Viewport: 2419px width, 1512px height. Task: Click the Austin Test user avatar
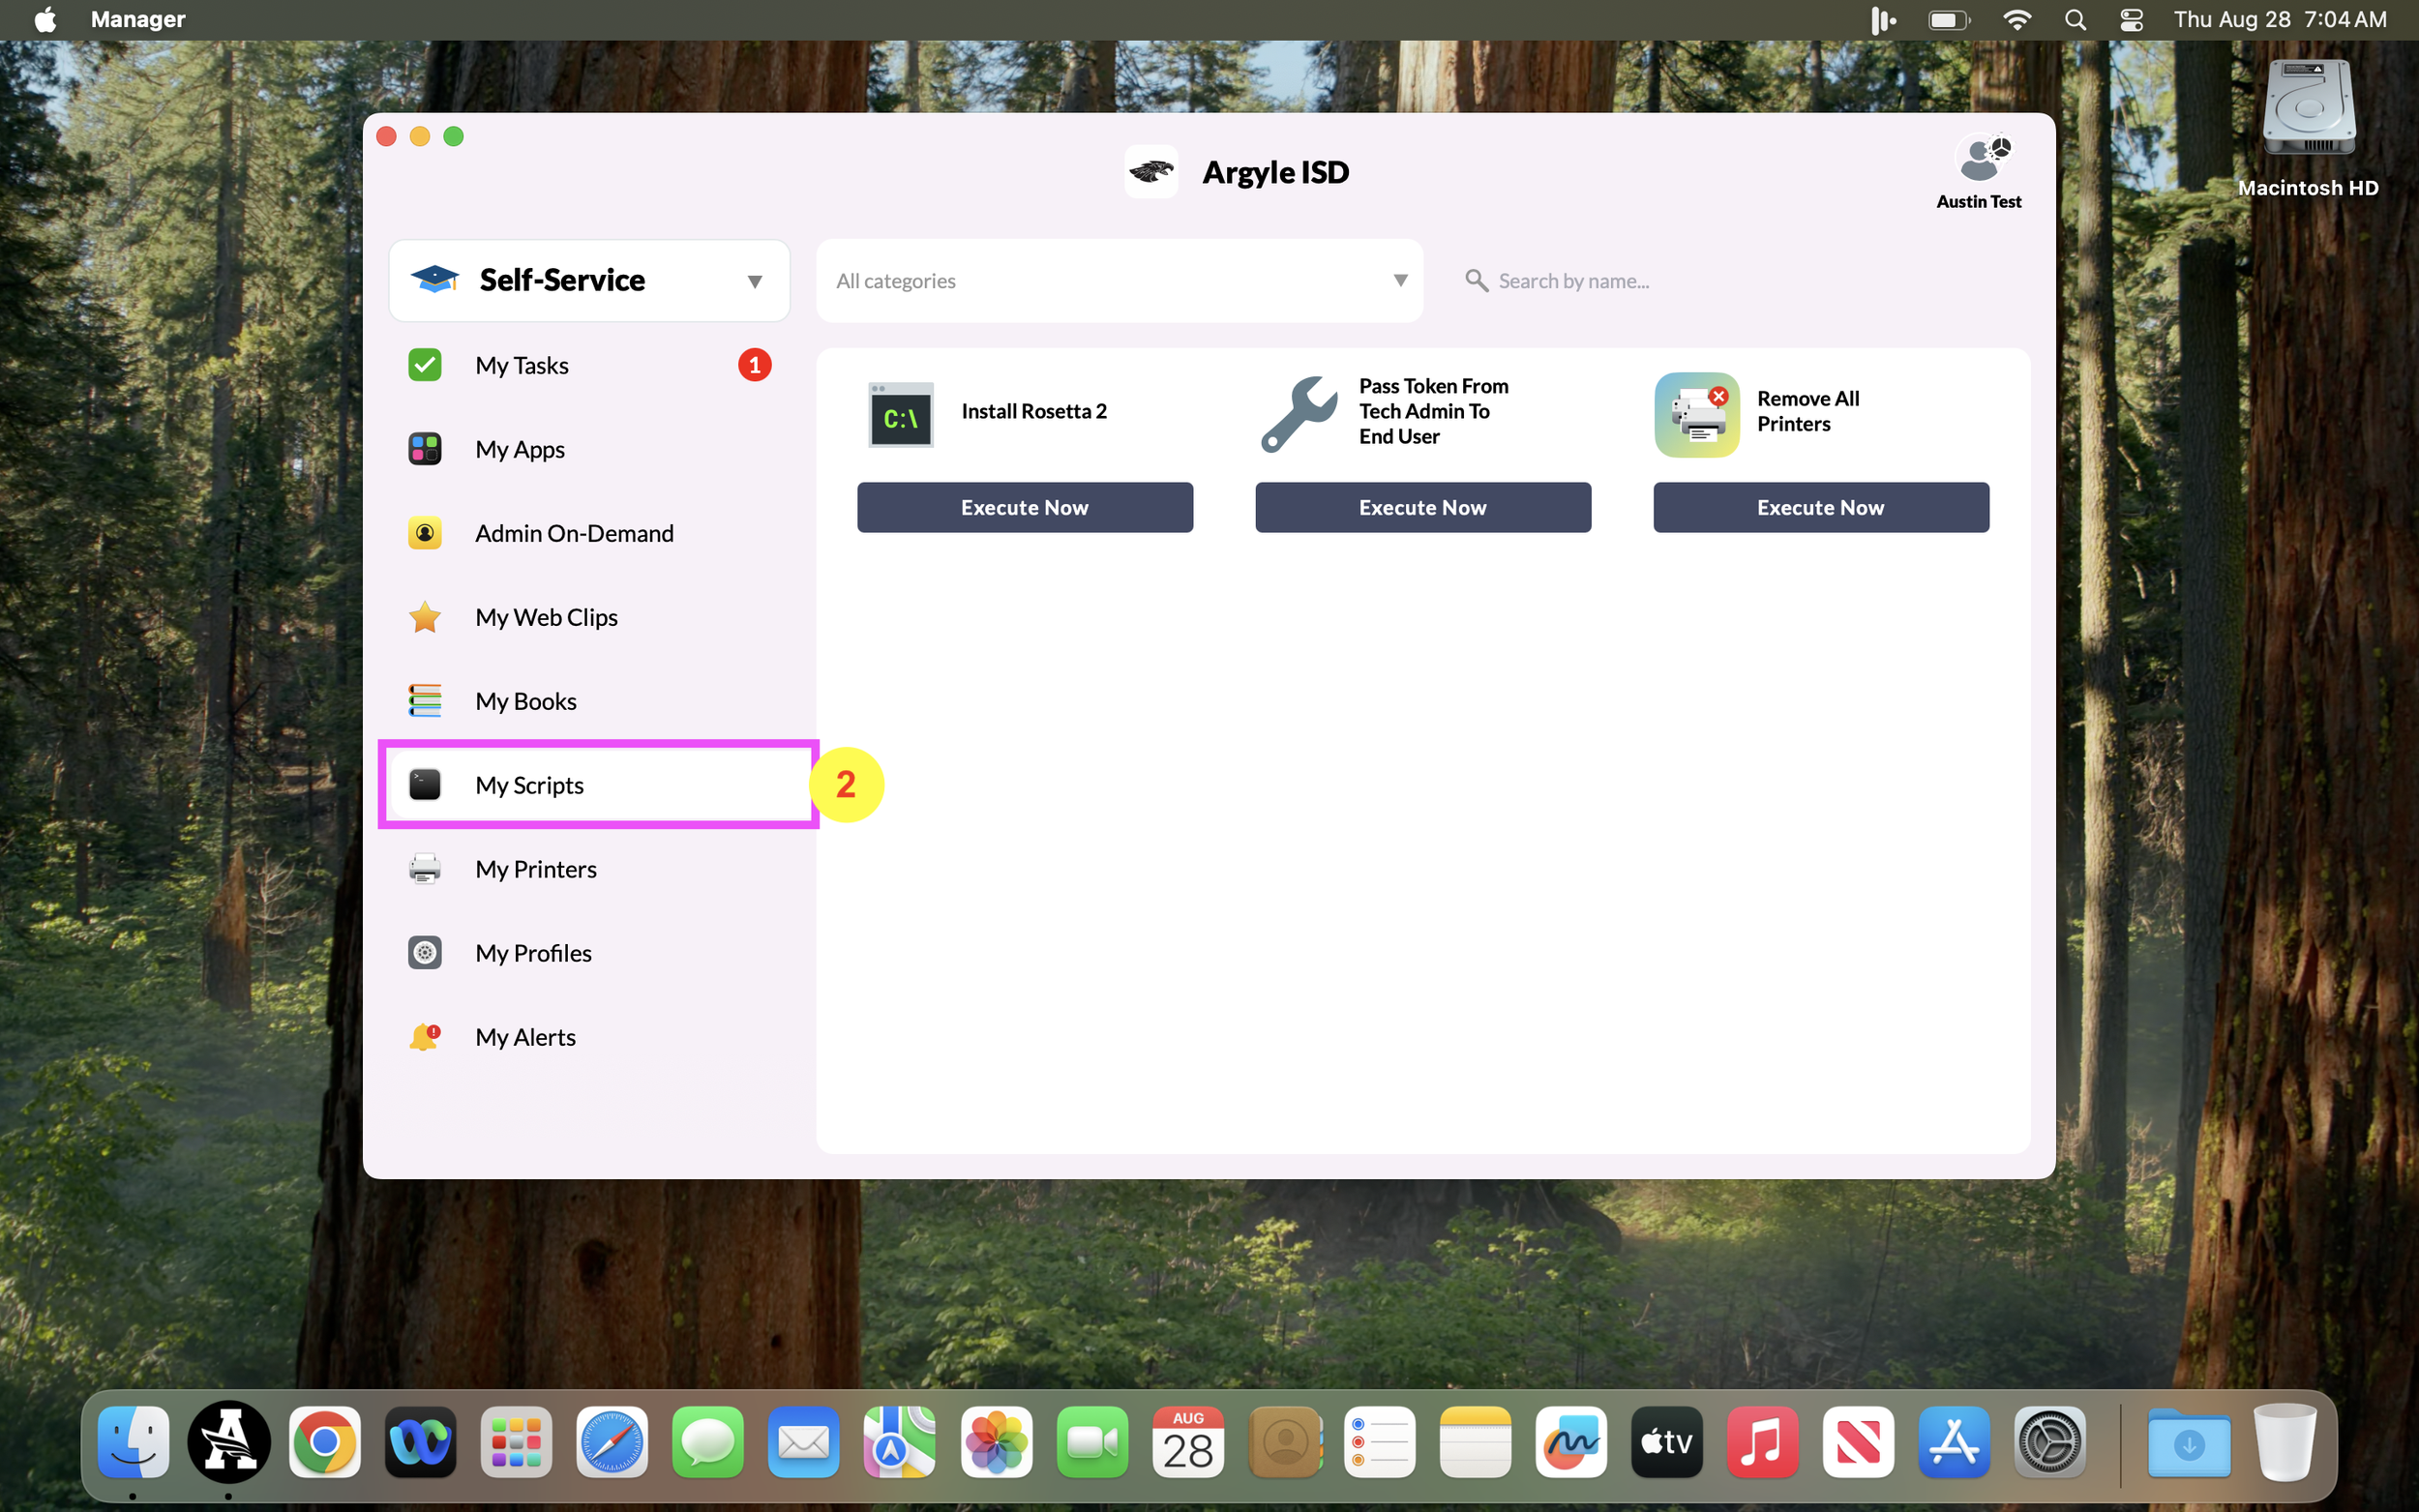pyautogui.click(x=1979, y=160)
